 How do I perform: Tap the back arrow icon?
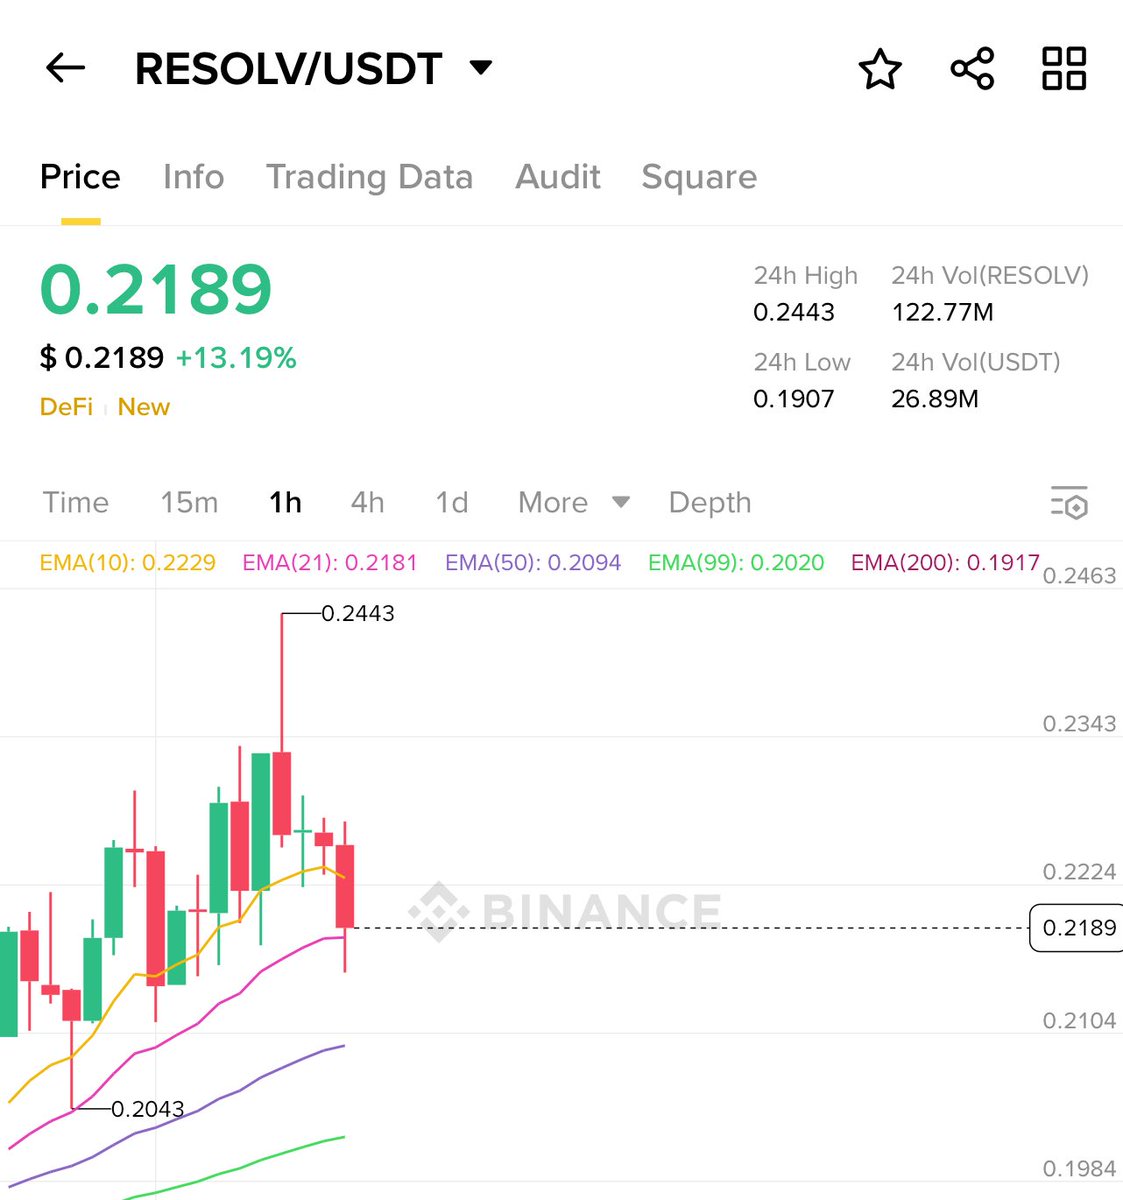pyautogui.click(x=65, y=68)
